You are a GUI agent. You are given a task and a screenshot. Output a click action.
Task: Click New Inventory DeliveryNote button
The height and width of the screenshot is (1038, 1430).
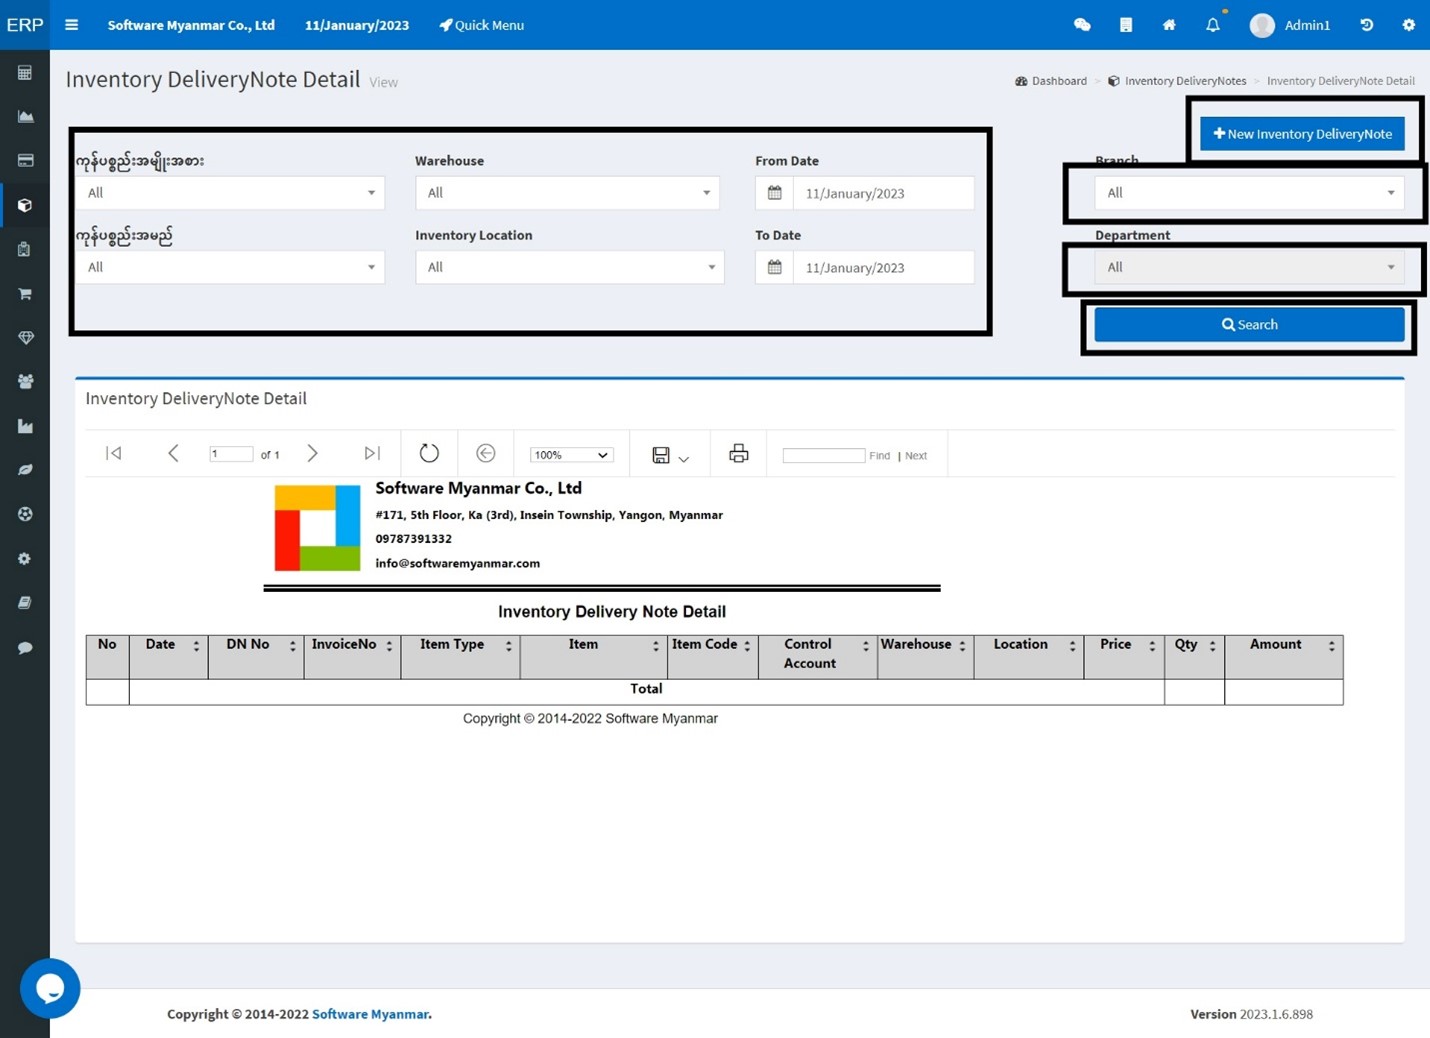coord(1302,133)
